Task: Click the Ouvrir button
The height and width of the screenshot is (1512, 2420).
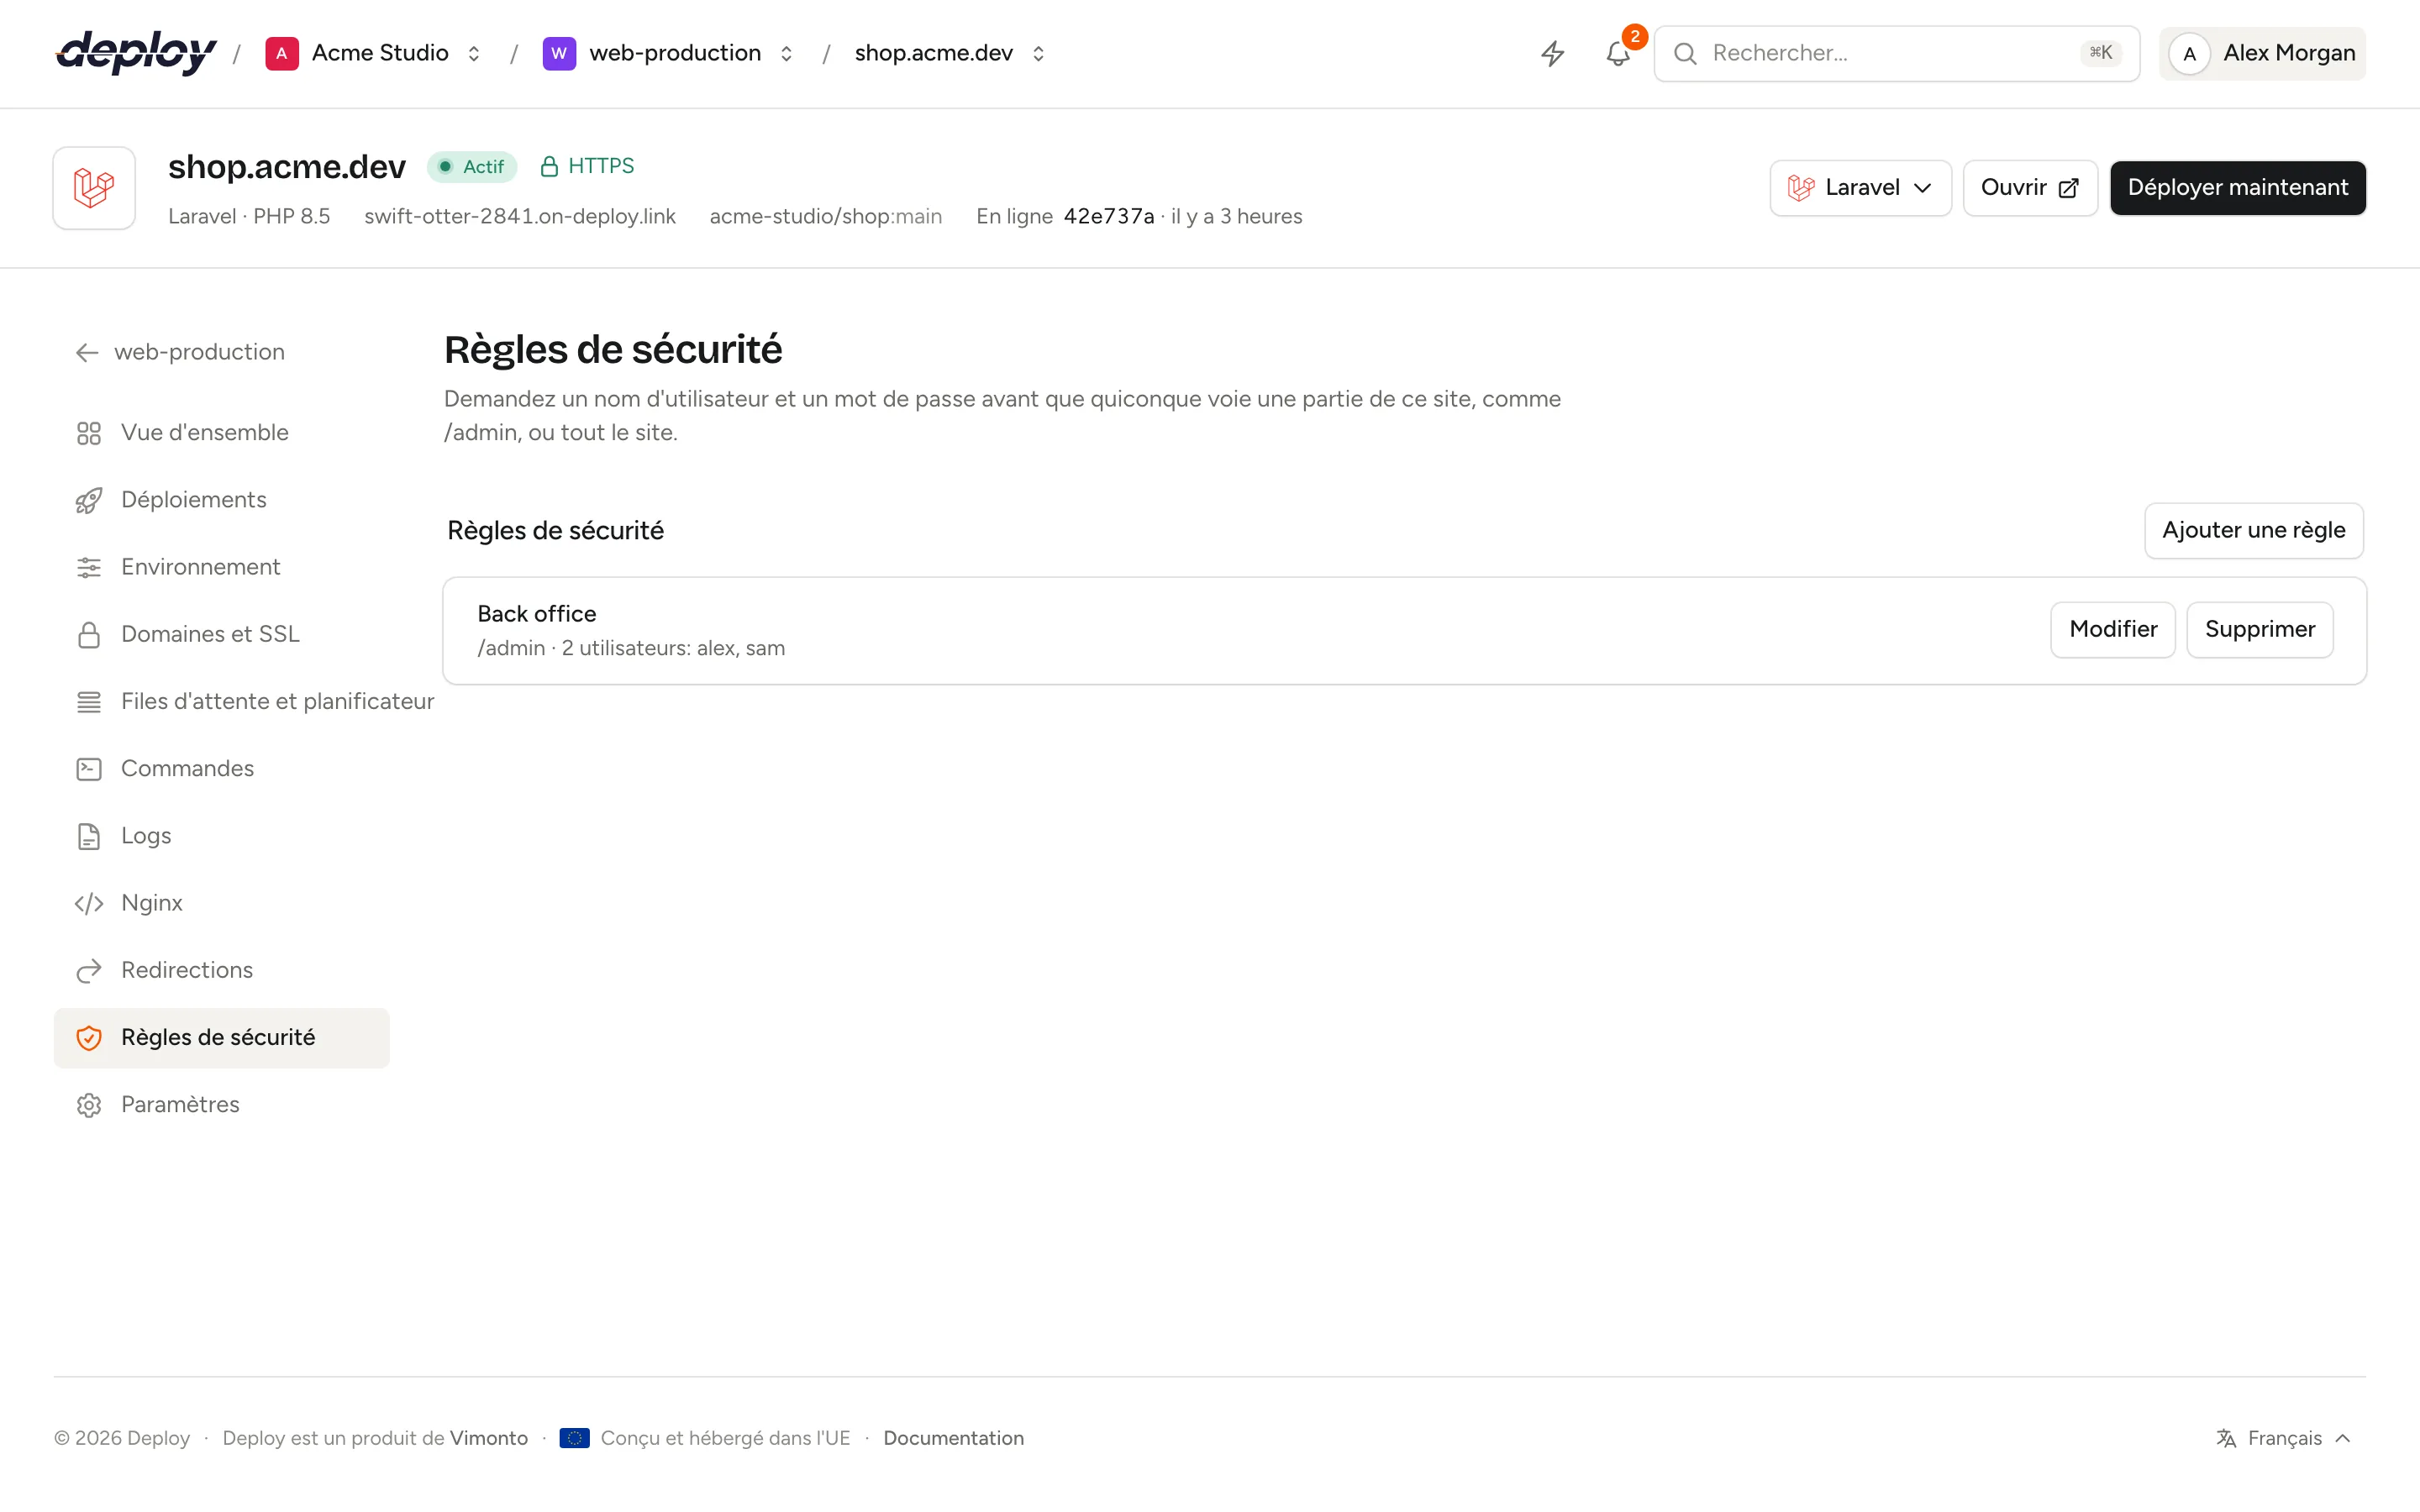Action: (2030, 188)
